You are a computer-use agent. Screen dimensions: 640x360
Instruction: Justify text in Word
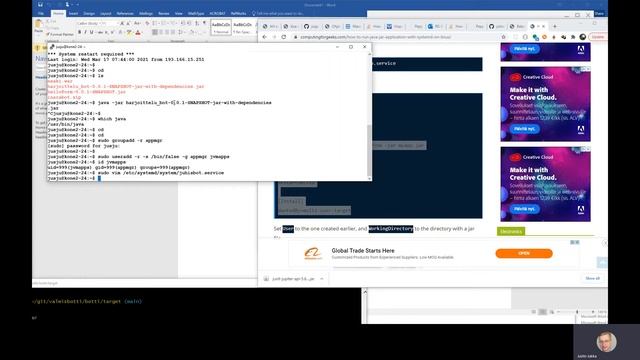[173, 32]
